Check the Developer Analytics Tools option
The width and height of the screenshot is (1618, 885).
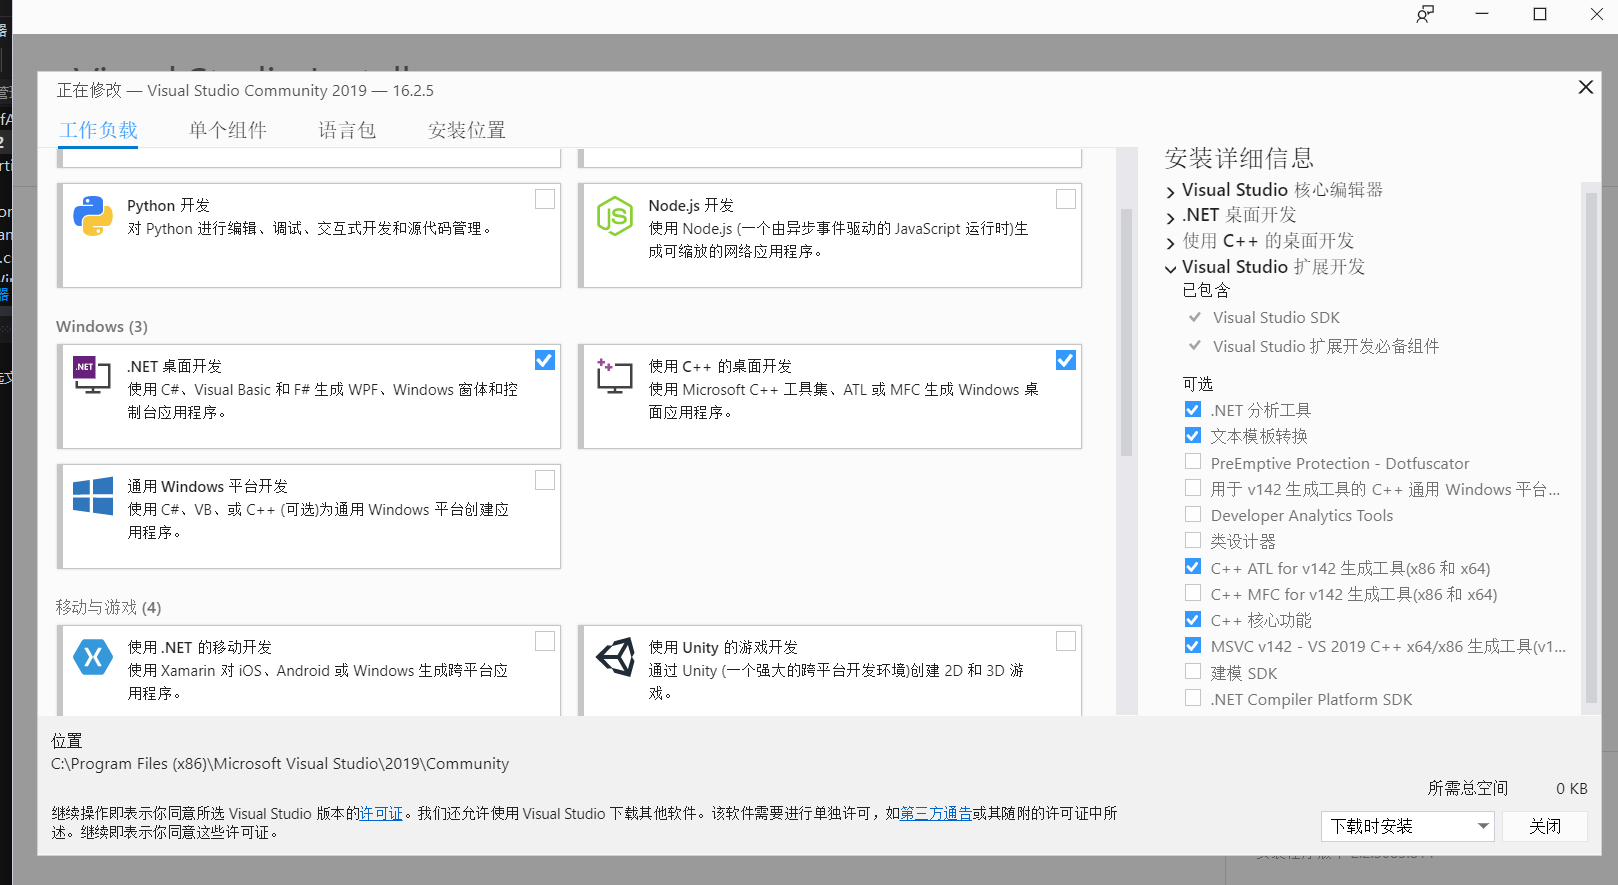coord(1193,514)
